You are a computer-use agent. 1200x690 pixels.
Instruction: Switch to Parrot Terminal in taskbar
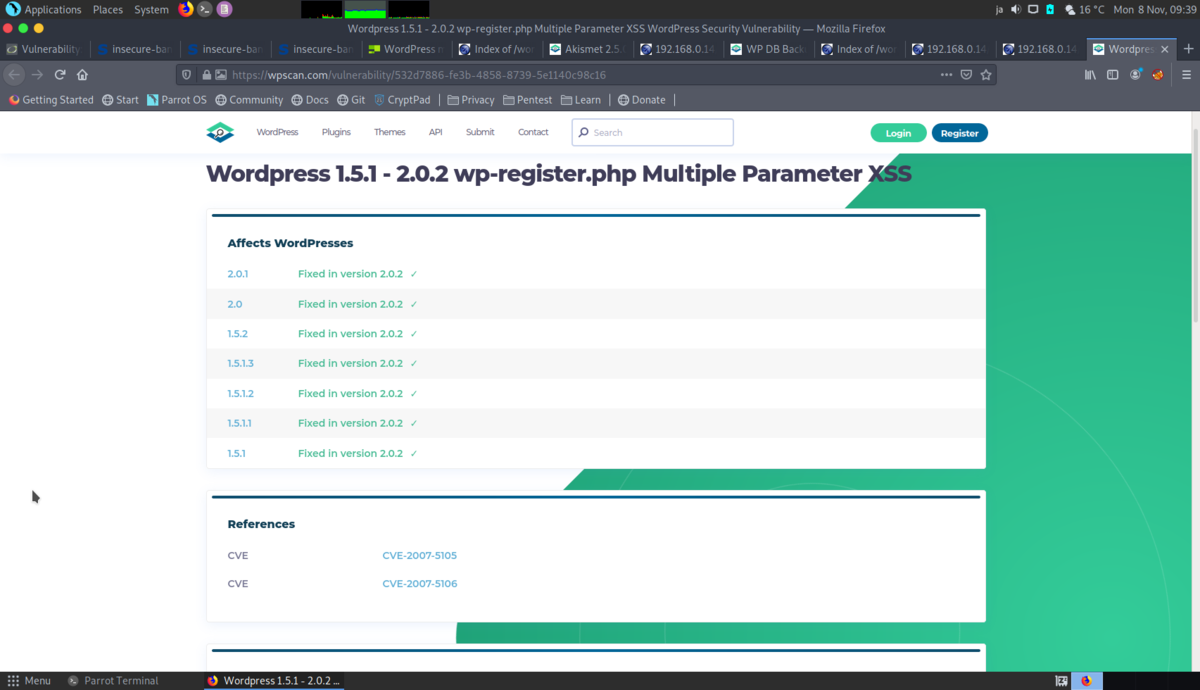point(113,681)
